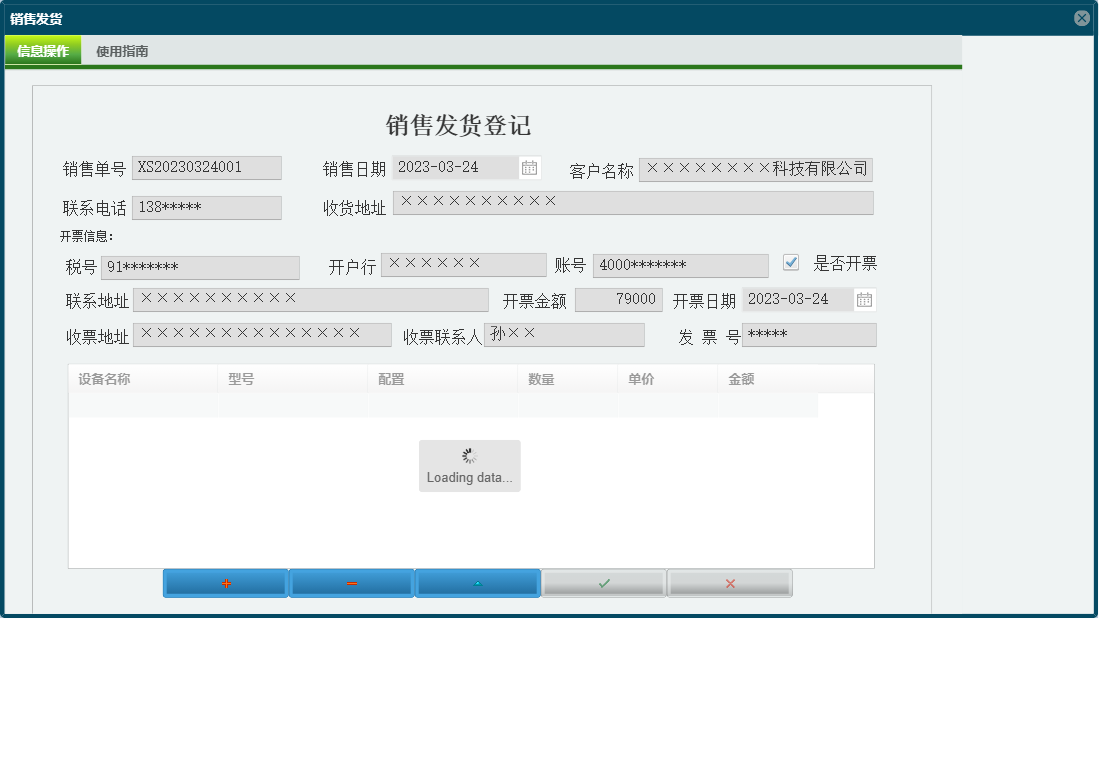The image size is (1099, 762).
Task: Click the 客户名称 input field
Action: [x=755, y=169]
